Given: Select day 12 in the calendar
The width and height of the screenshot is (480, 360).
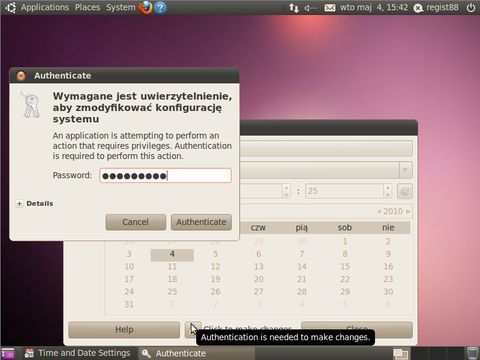Looking at the screenshot, I should [x=215, y=267].
